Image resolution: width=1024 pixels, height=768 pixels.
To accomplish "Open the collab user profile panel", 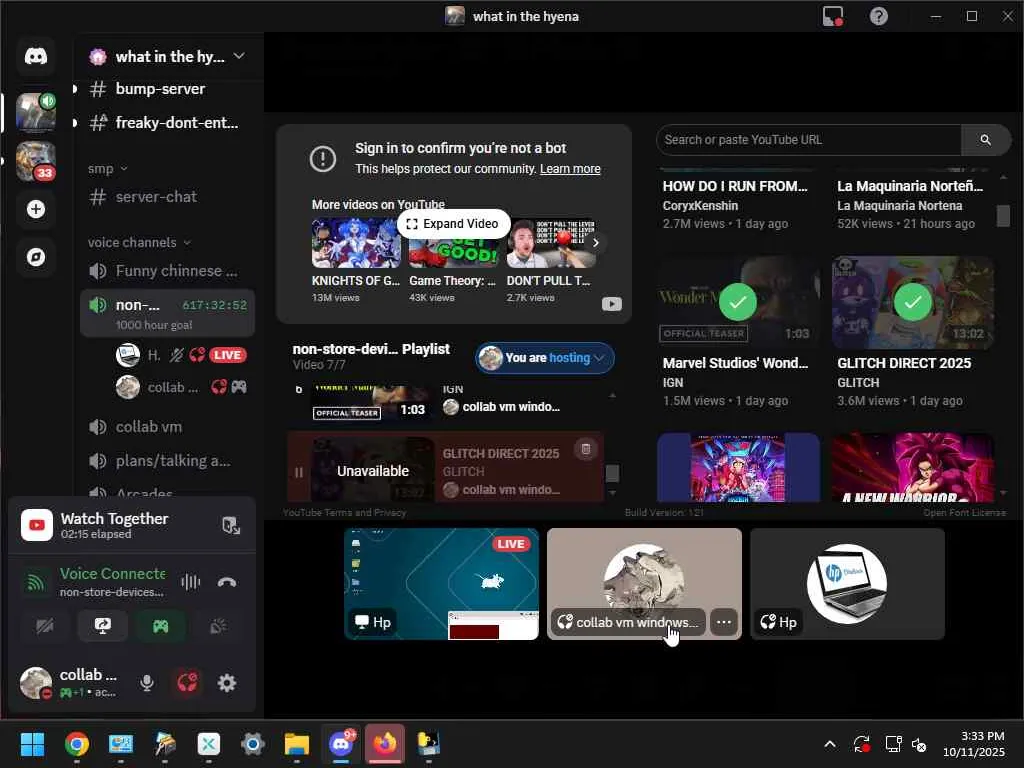I will (71, 683).
